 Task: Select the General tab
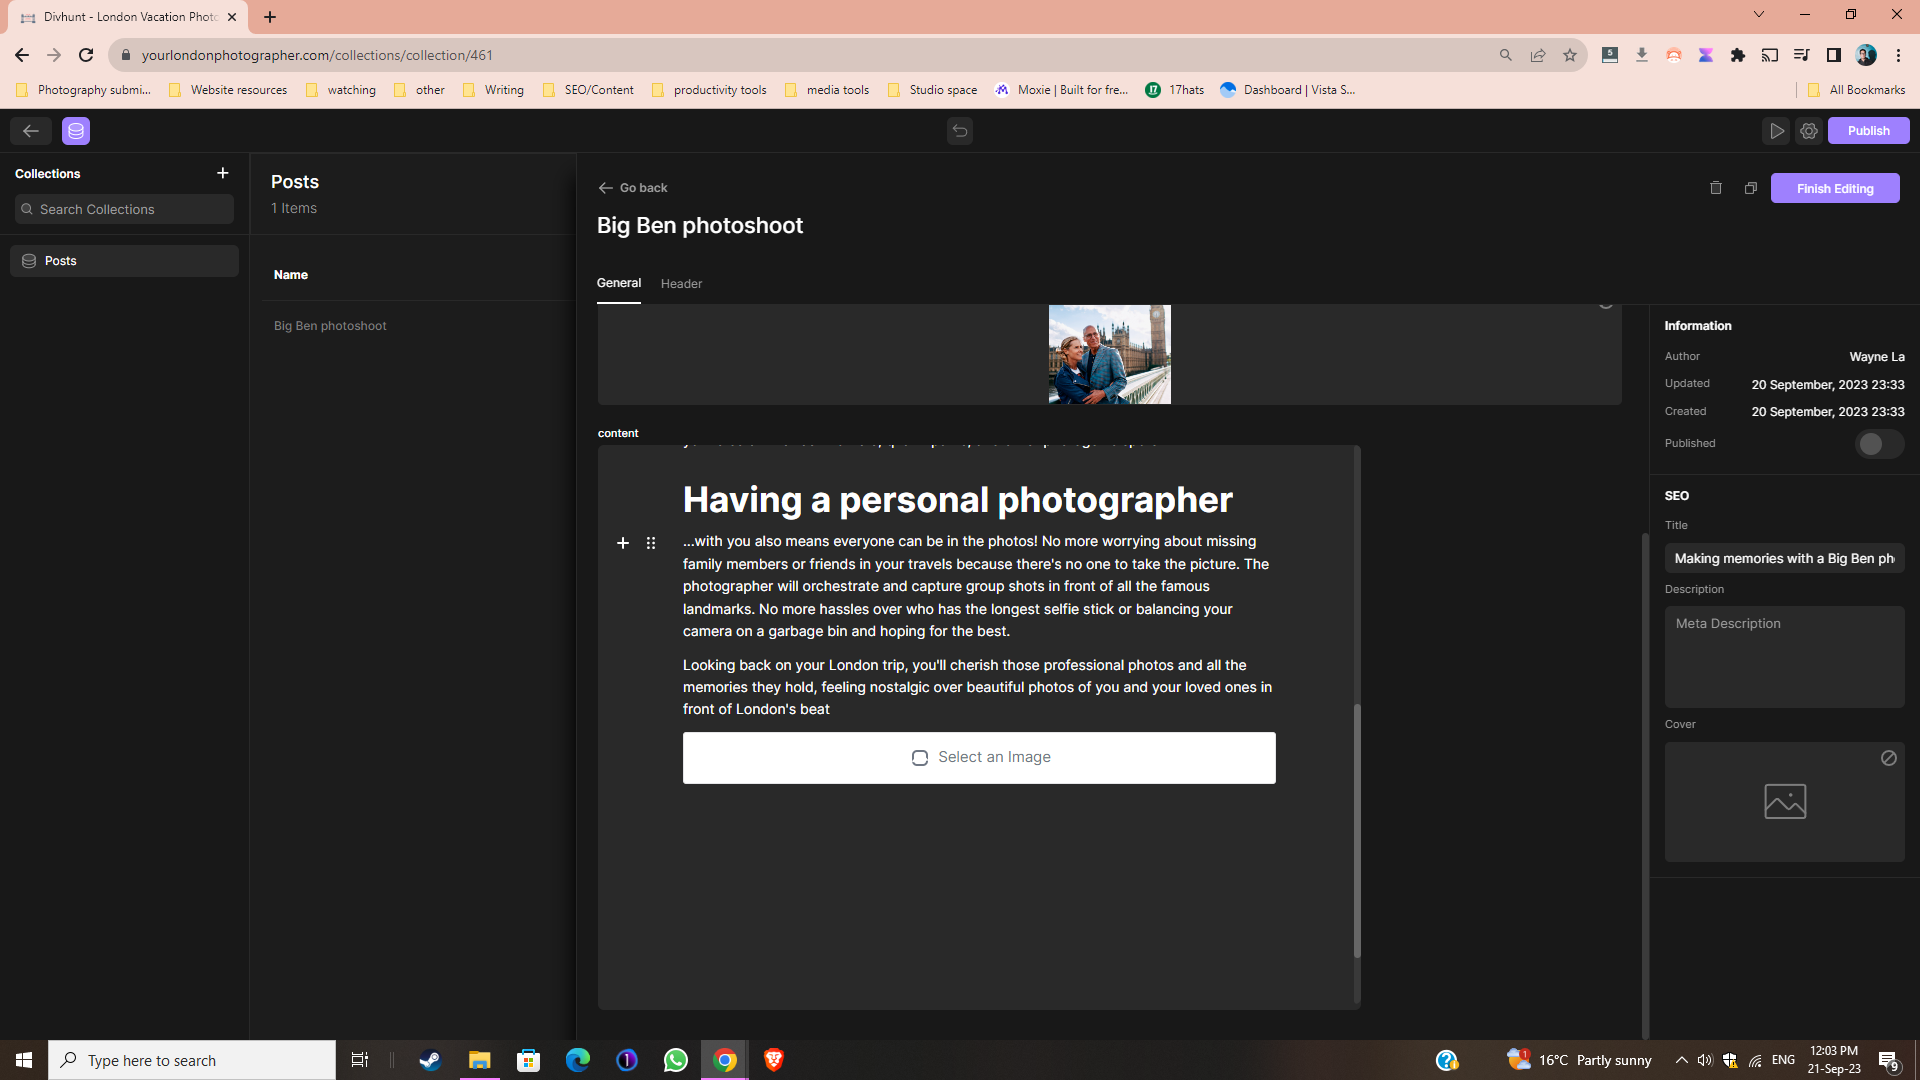pyautogui.click(x=619, y=283)
